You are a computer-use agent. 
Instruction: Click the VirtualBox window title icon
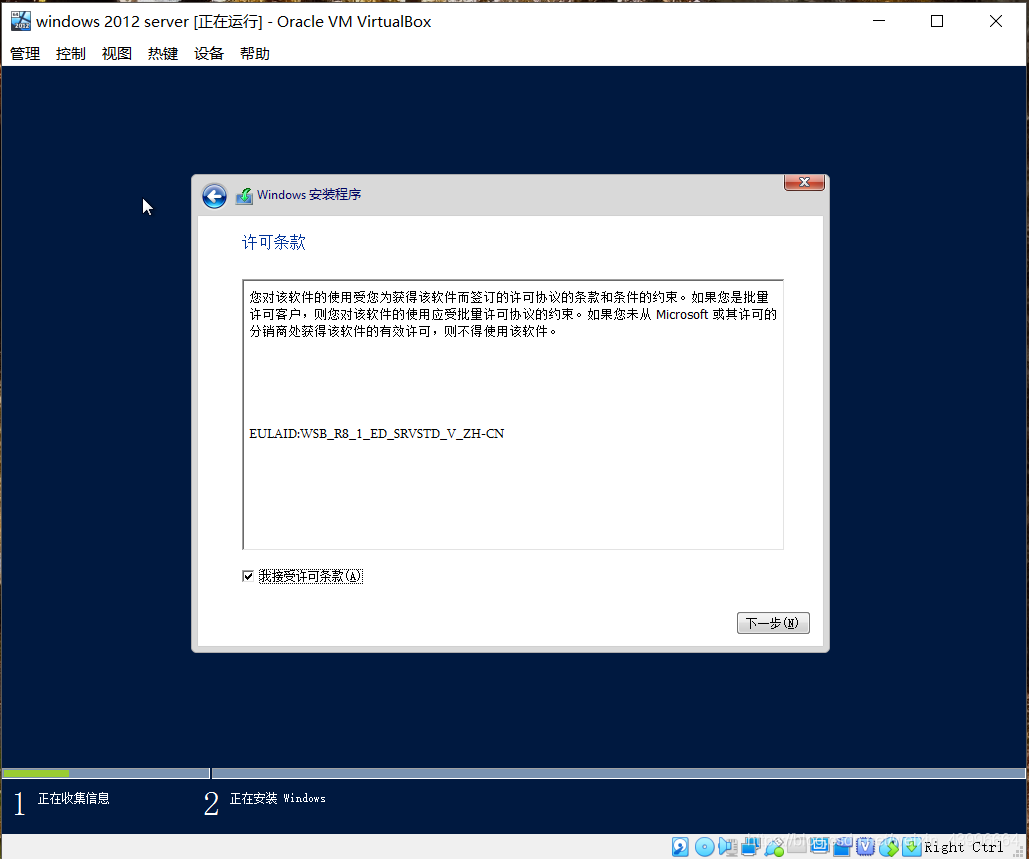(x=20, y=21)
